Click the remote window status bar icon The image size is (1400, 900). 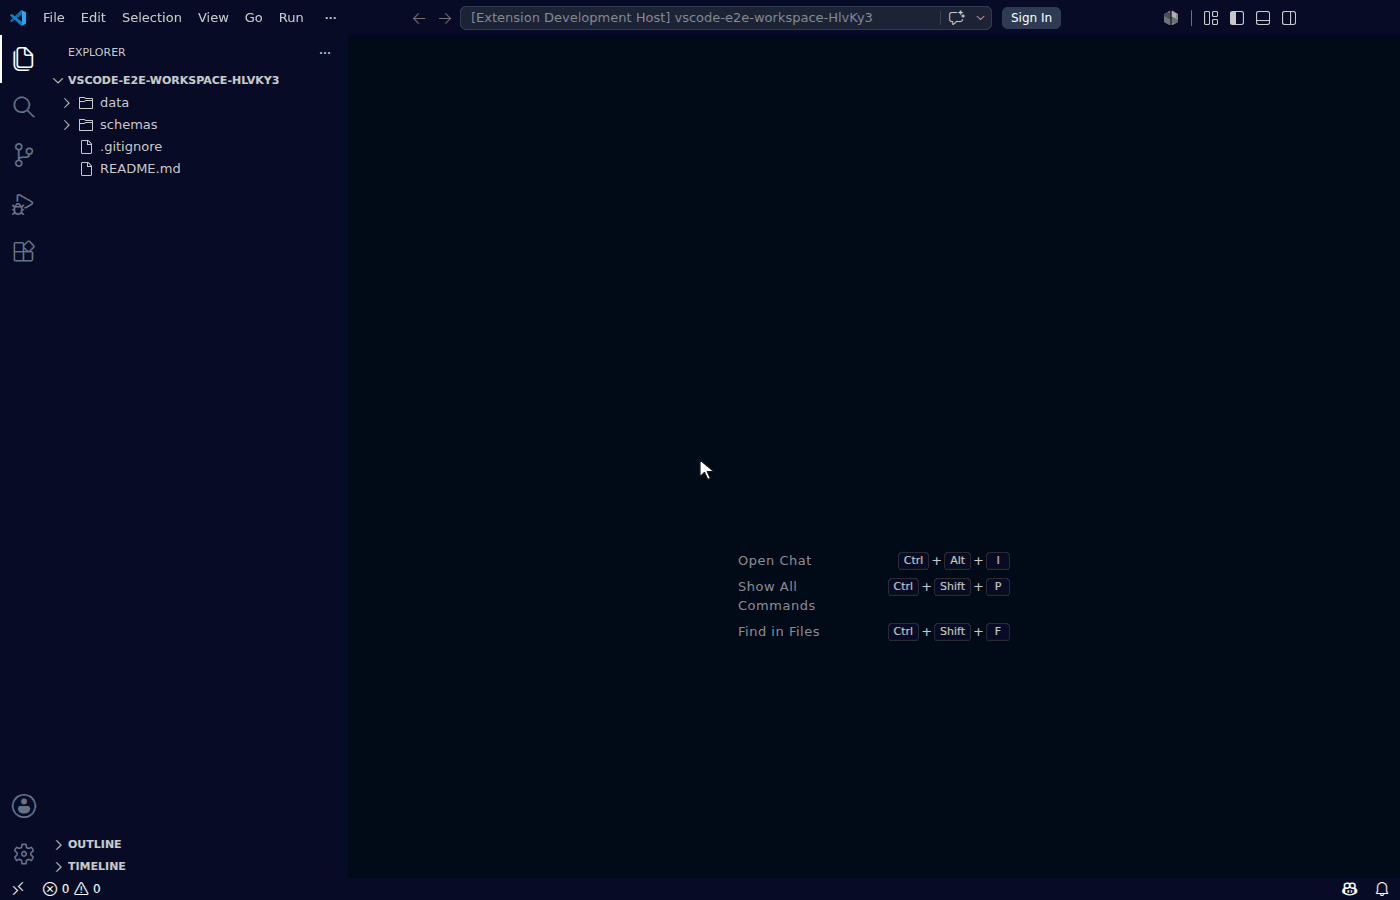coord(18,888)
